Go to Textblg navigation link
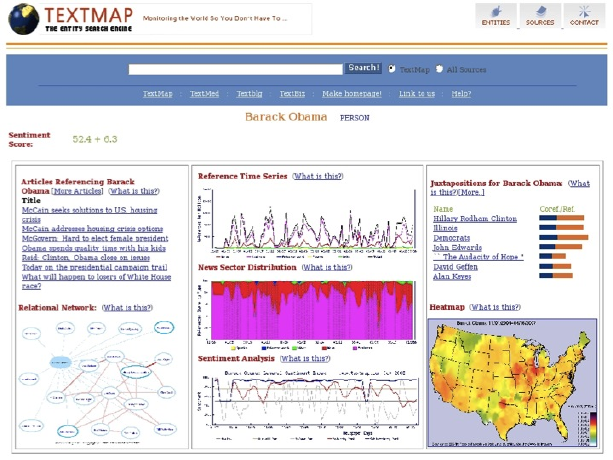This screenshot has height=460, width=613. [x=249, y=94]
